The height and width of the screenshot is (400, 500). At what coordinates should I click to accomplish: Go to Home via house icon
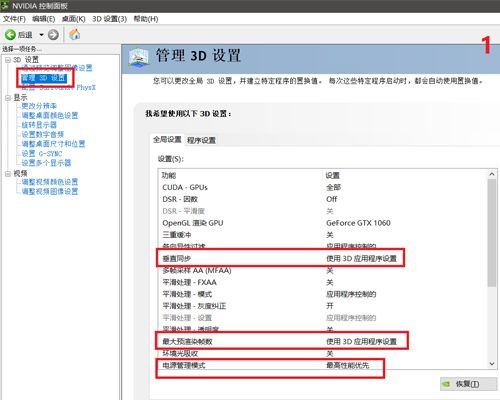pos(74,34)
